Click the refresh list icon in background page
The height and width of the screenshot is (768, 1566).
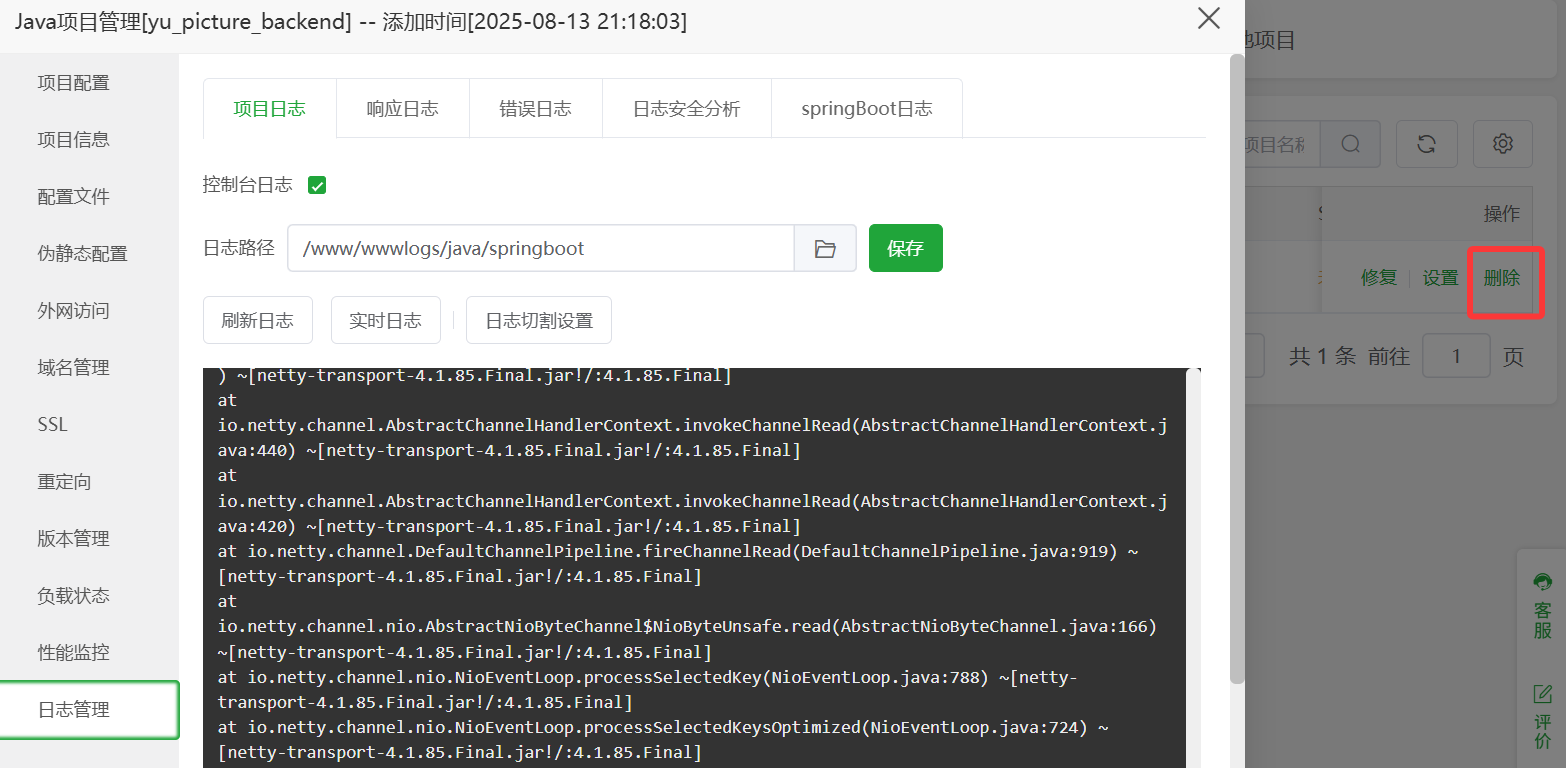pos(1427,144)
